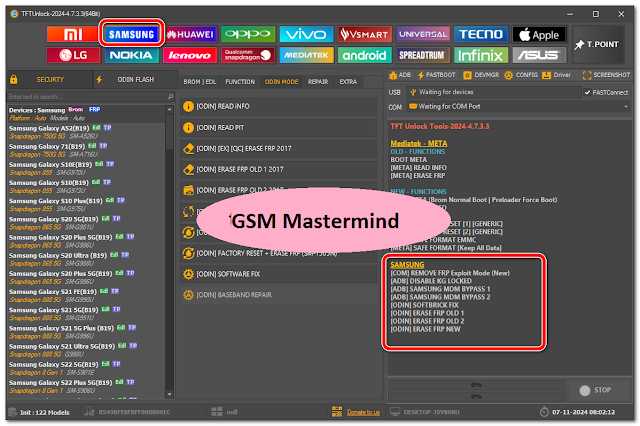Open the Qualcomm Snapdragon section
Screen dimensions: 640x426
point(248,55)
